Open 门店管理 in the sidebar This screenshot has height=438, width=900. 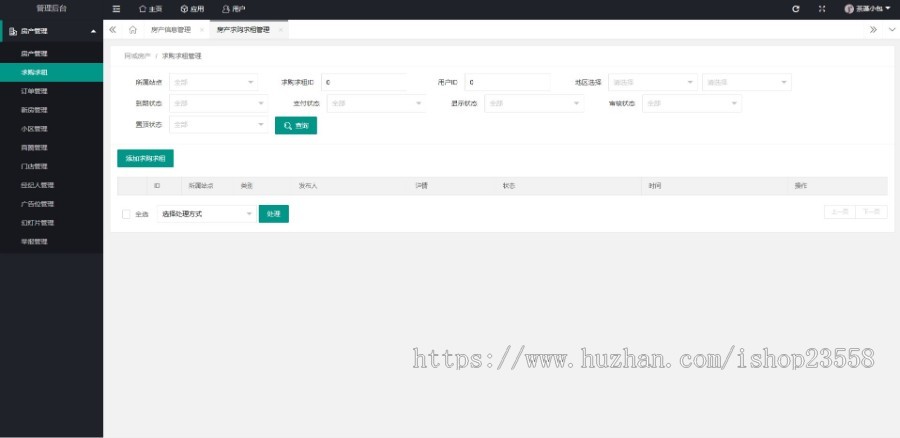pos(52,166)
